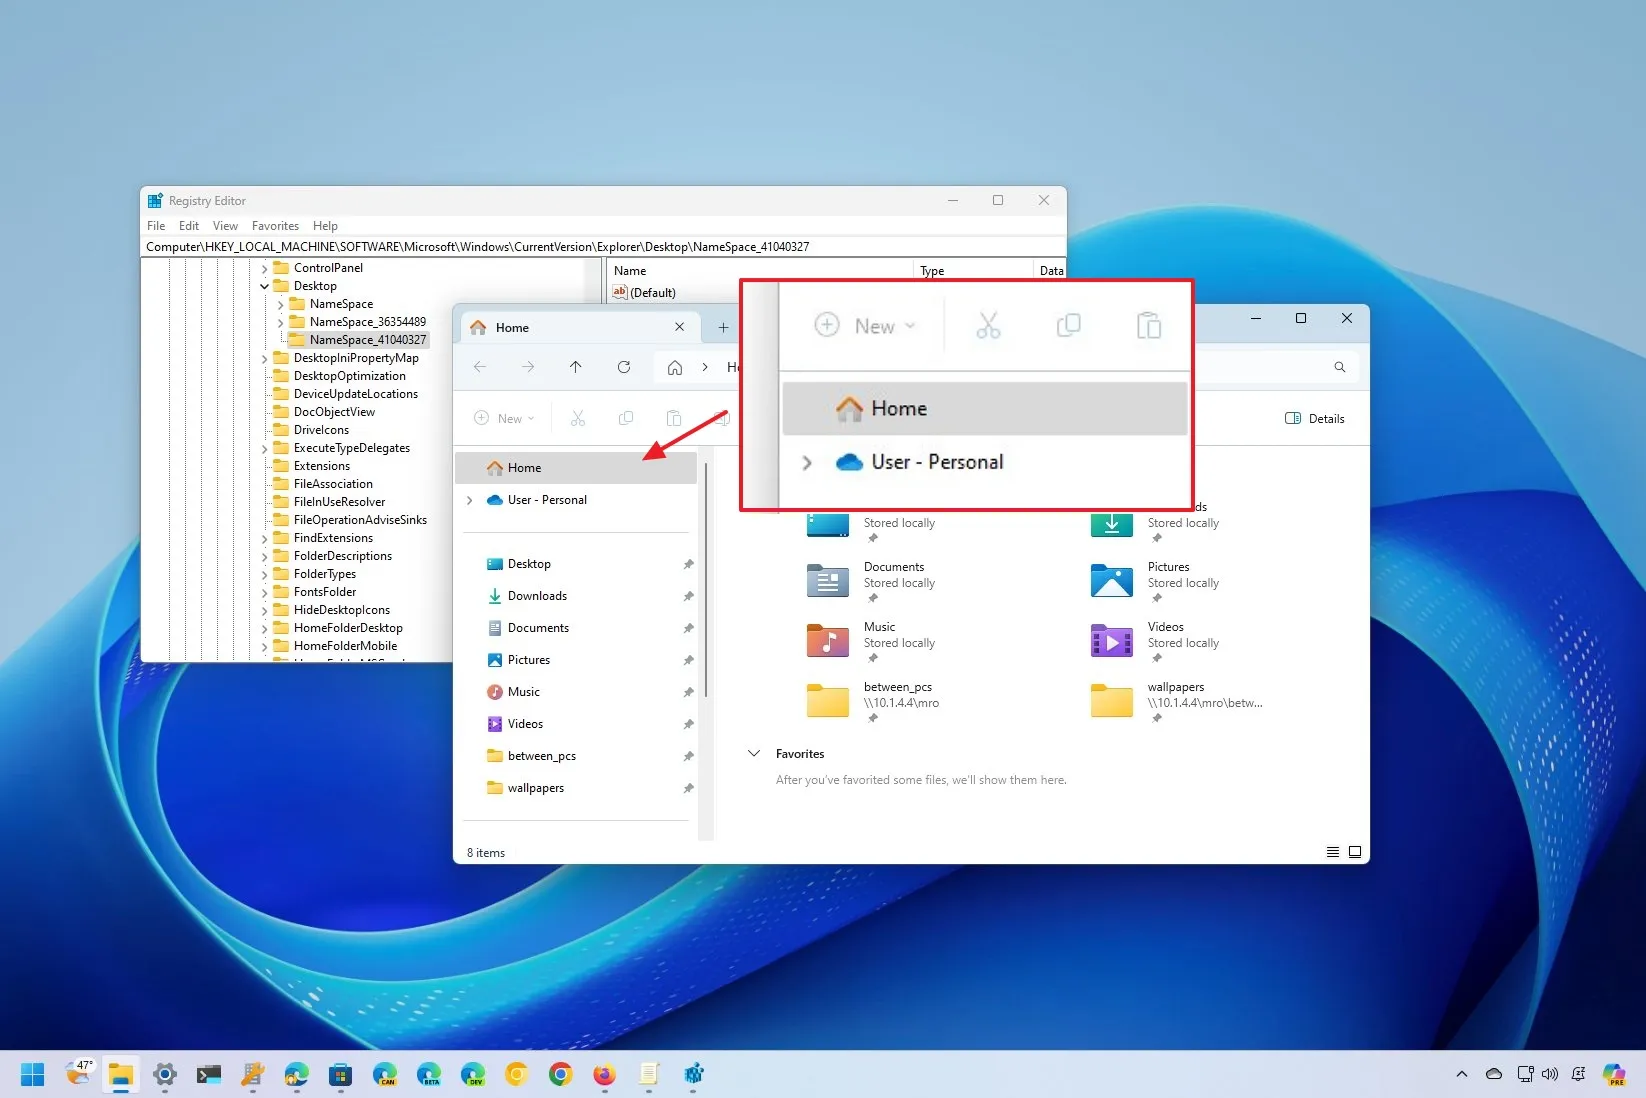Switch to details view in the status bar
This screenshot has height=1098, width=1646.
click(x=1332, y=852)
